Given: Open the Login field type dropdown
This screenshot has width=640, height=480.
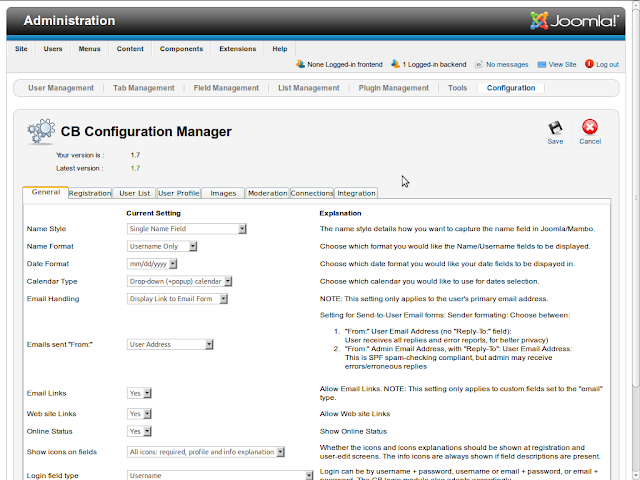Looking at the screenshot, I should click(220, 476).
